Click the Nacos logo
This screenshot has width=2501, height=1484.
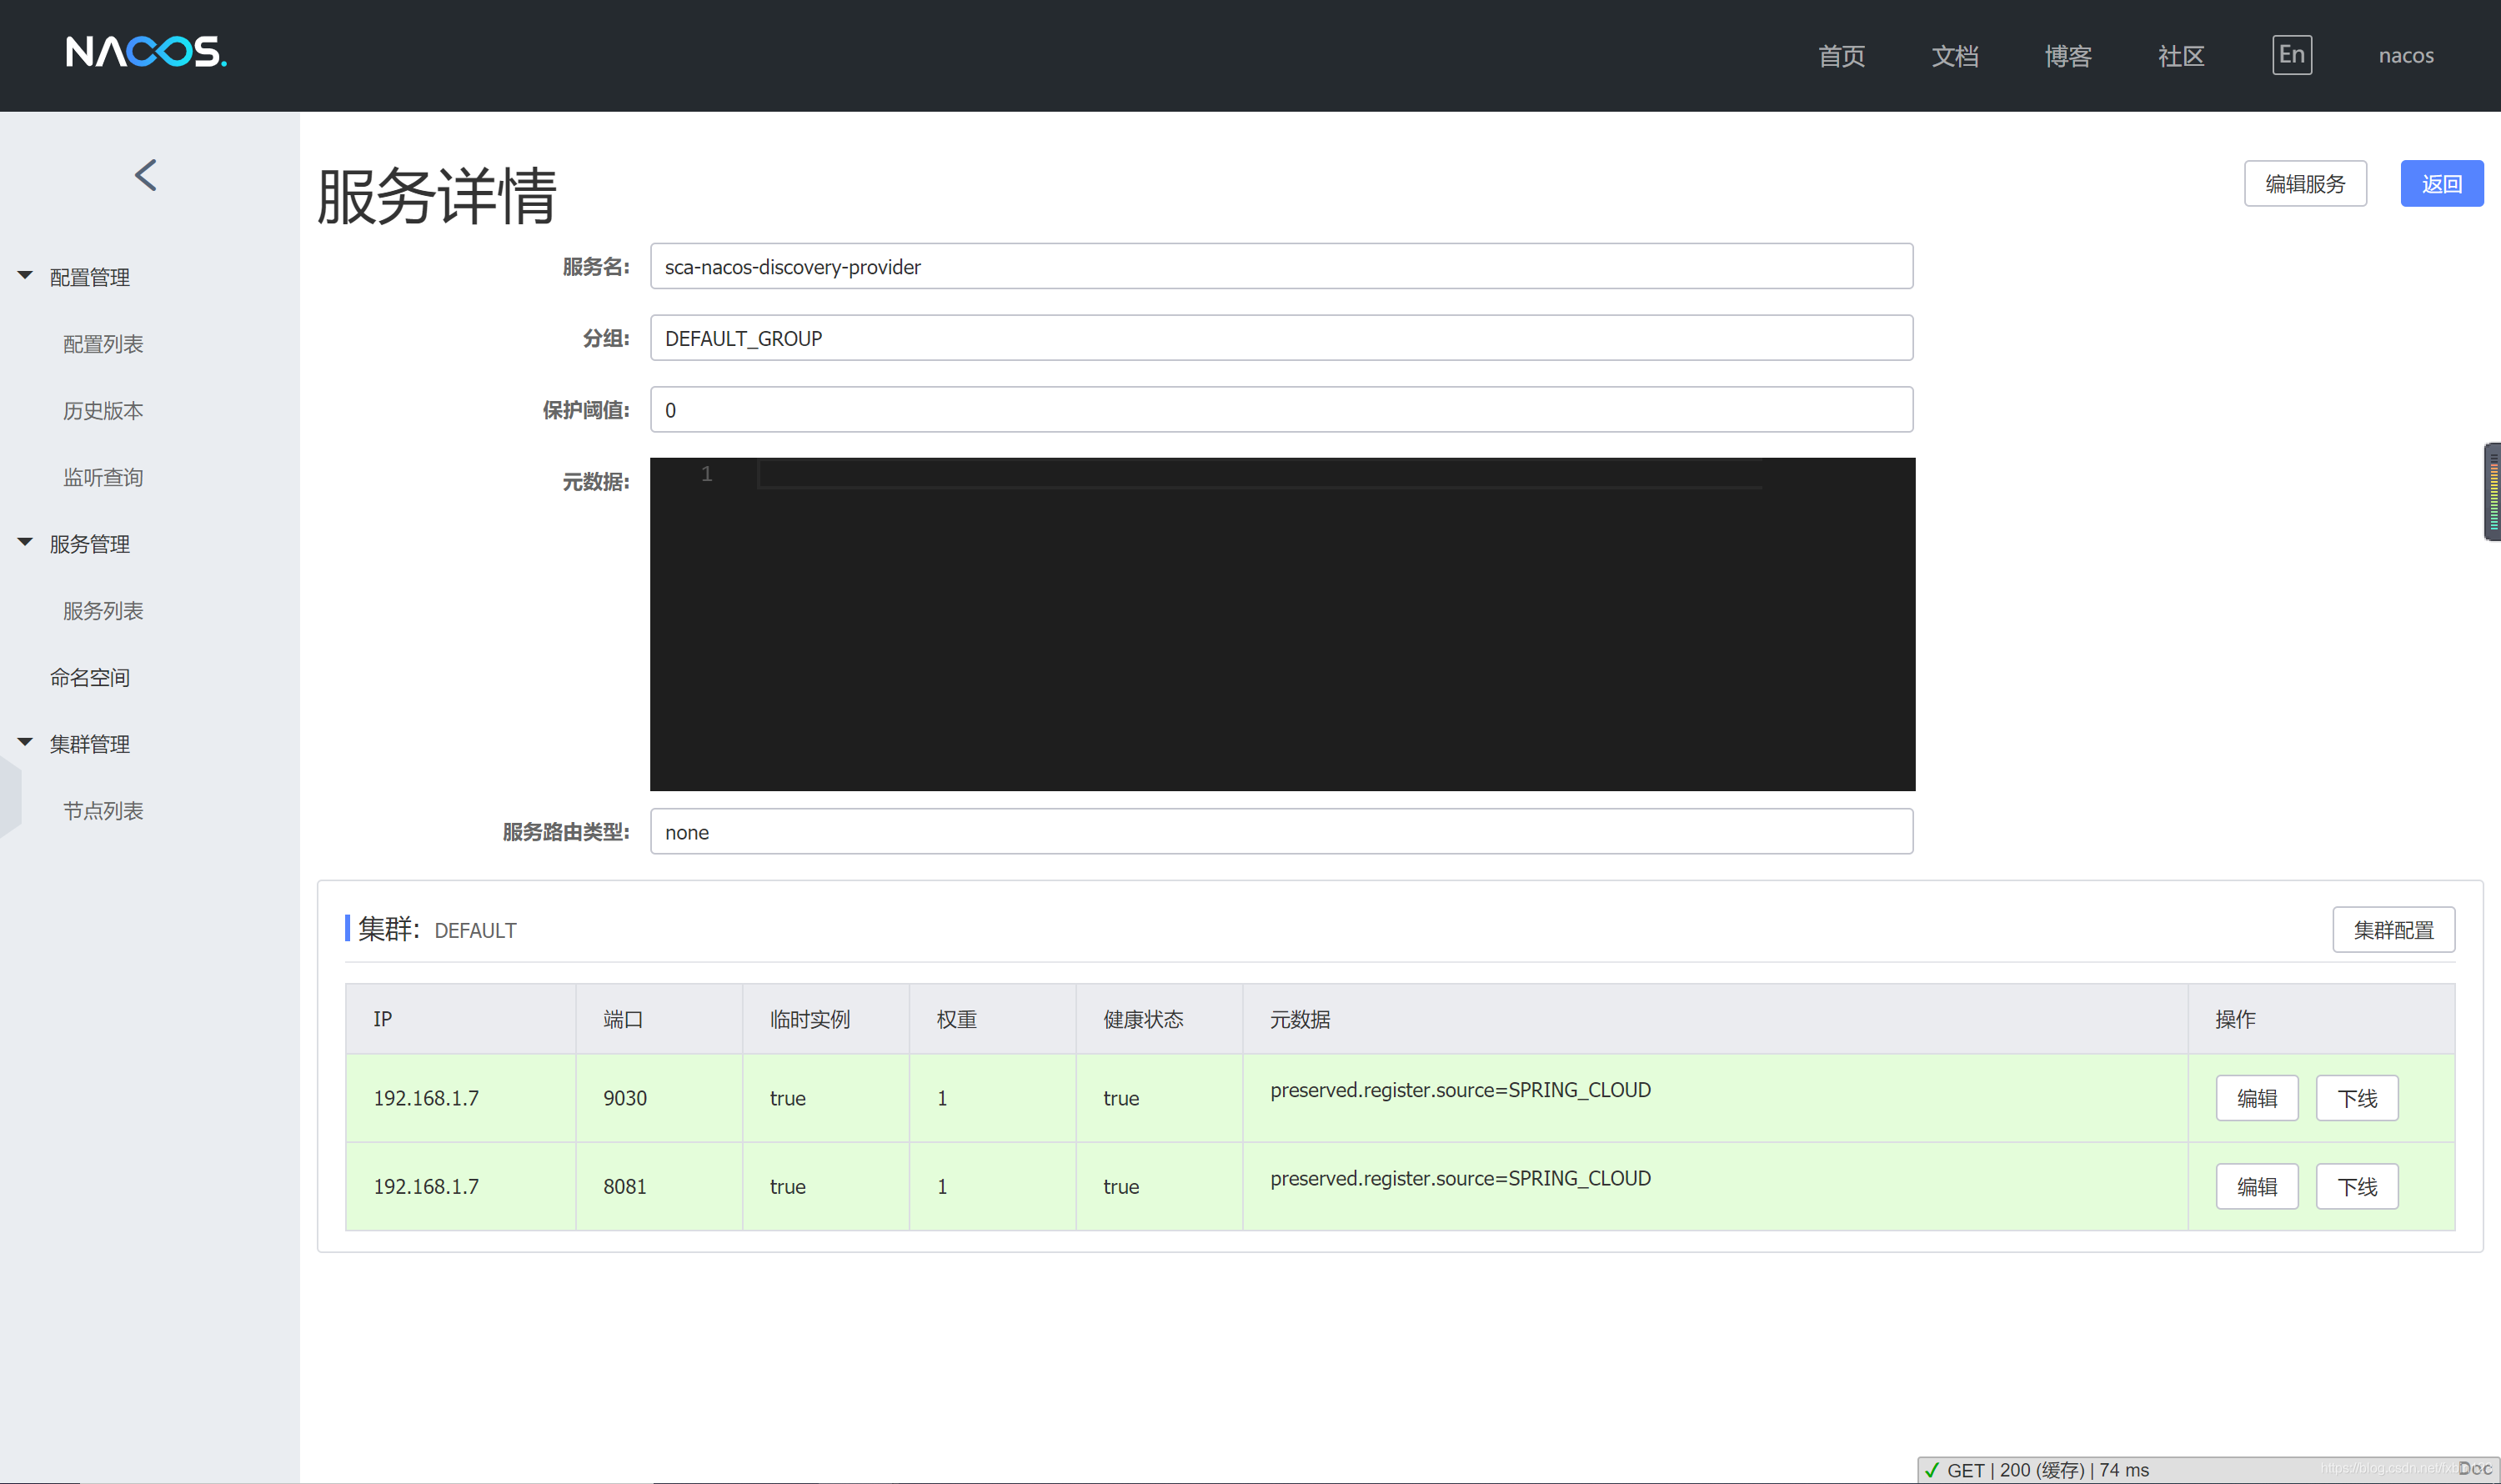(x=146, y=52)
